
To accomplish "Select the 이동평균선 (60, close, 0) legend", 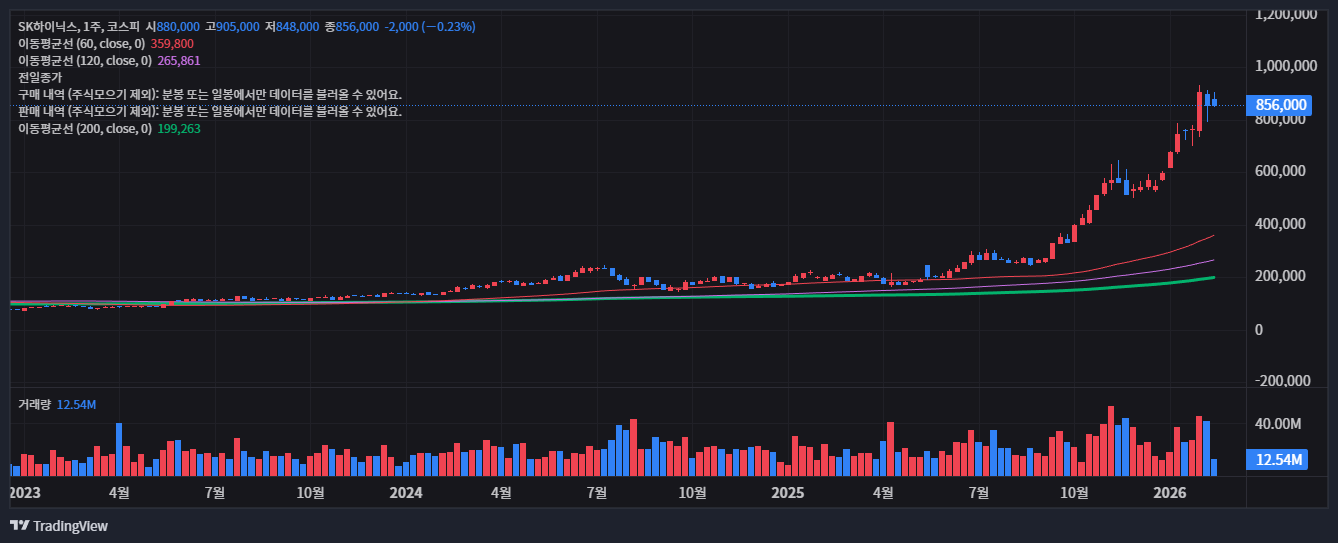I will [x=82, y=44].
